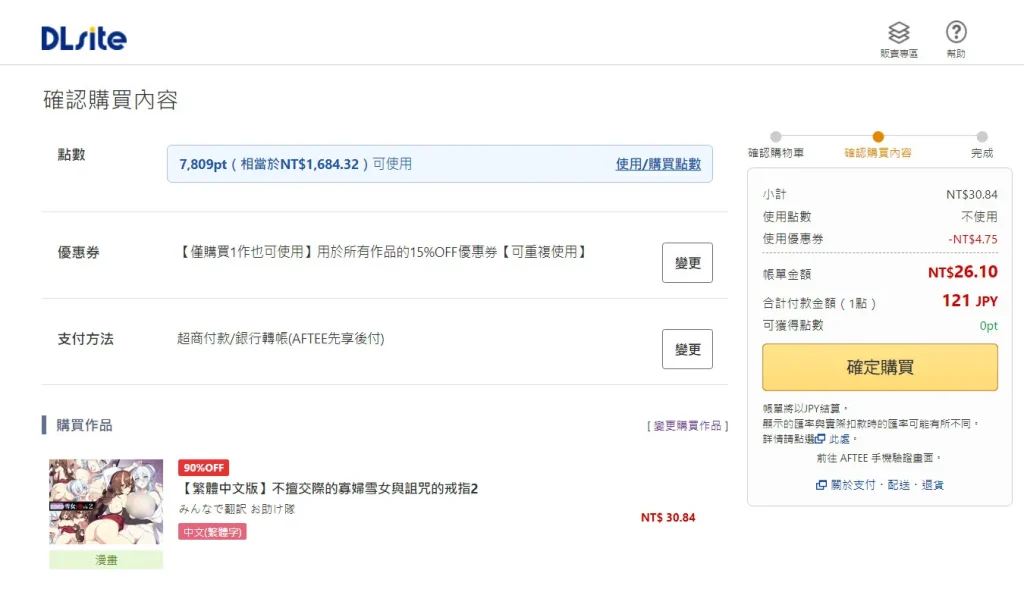
Task: Go back to the 確認購物車 step
Action: click(776, 137)
